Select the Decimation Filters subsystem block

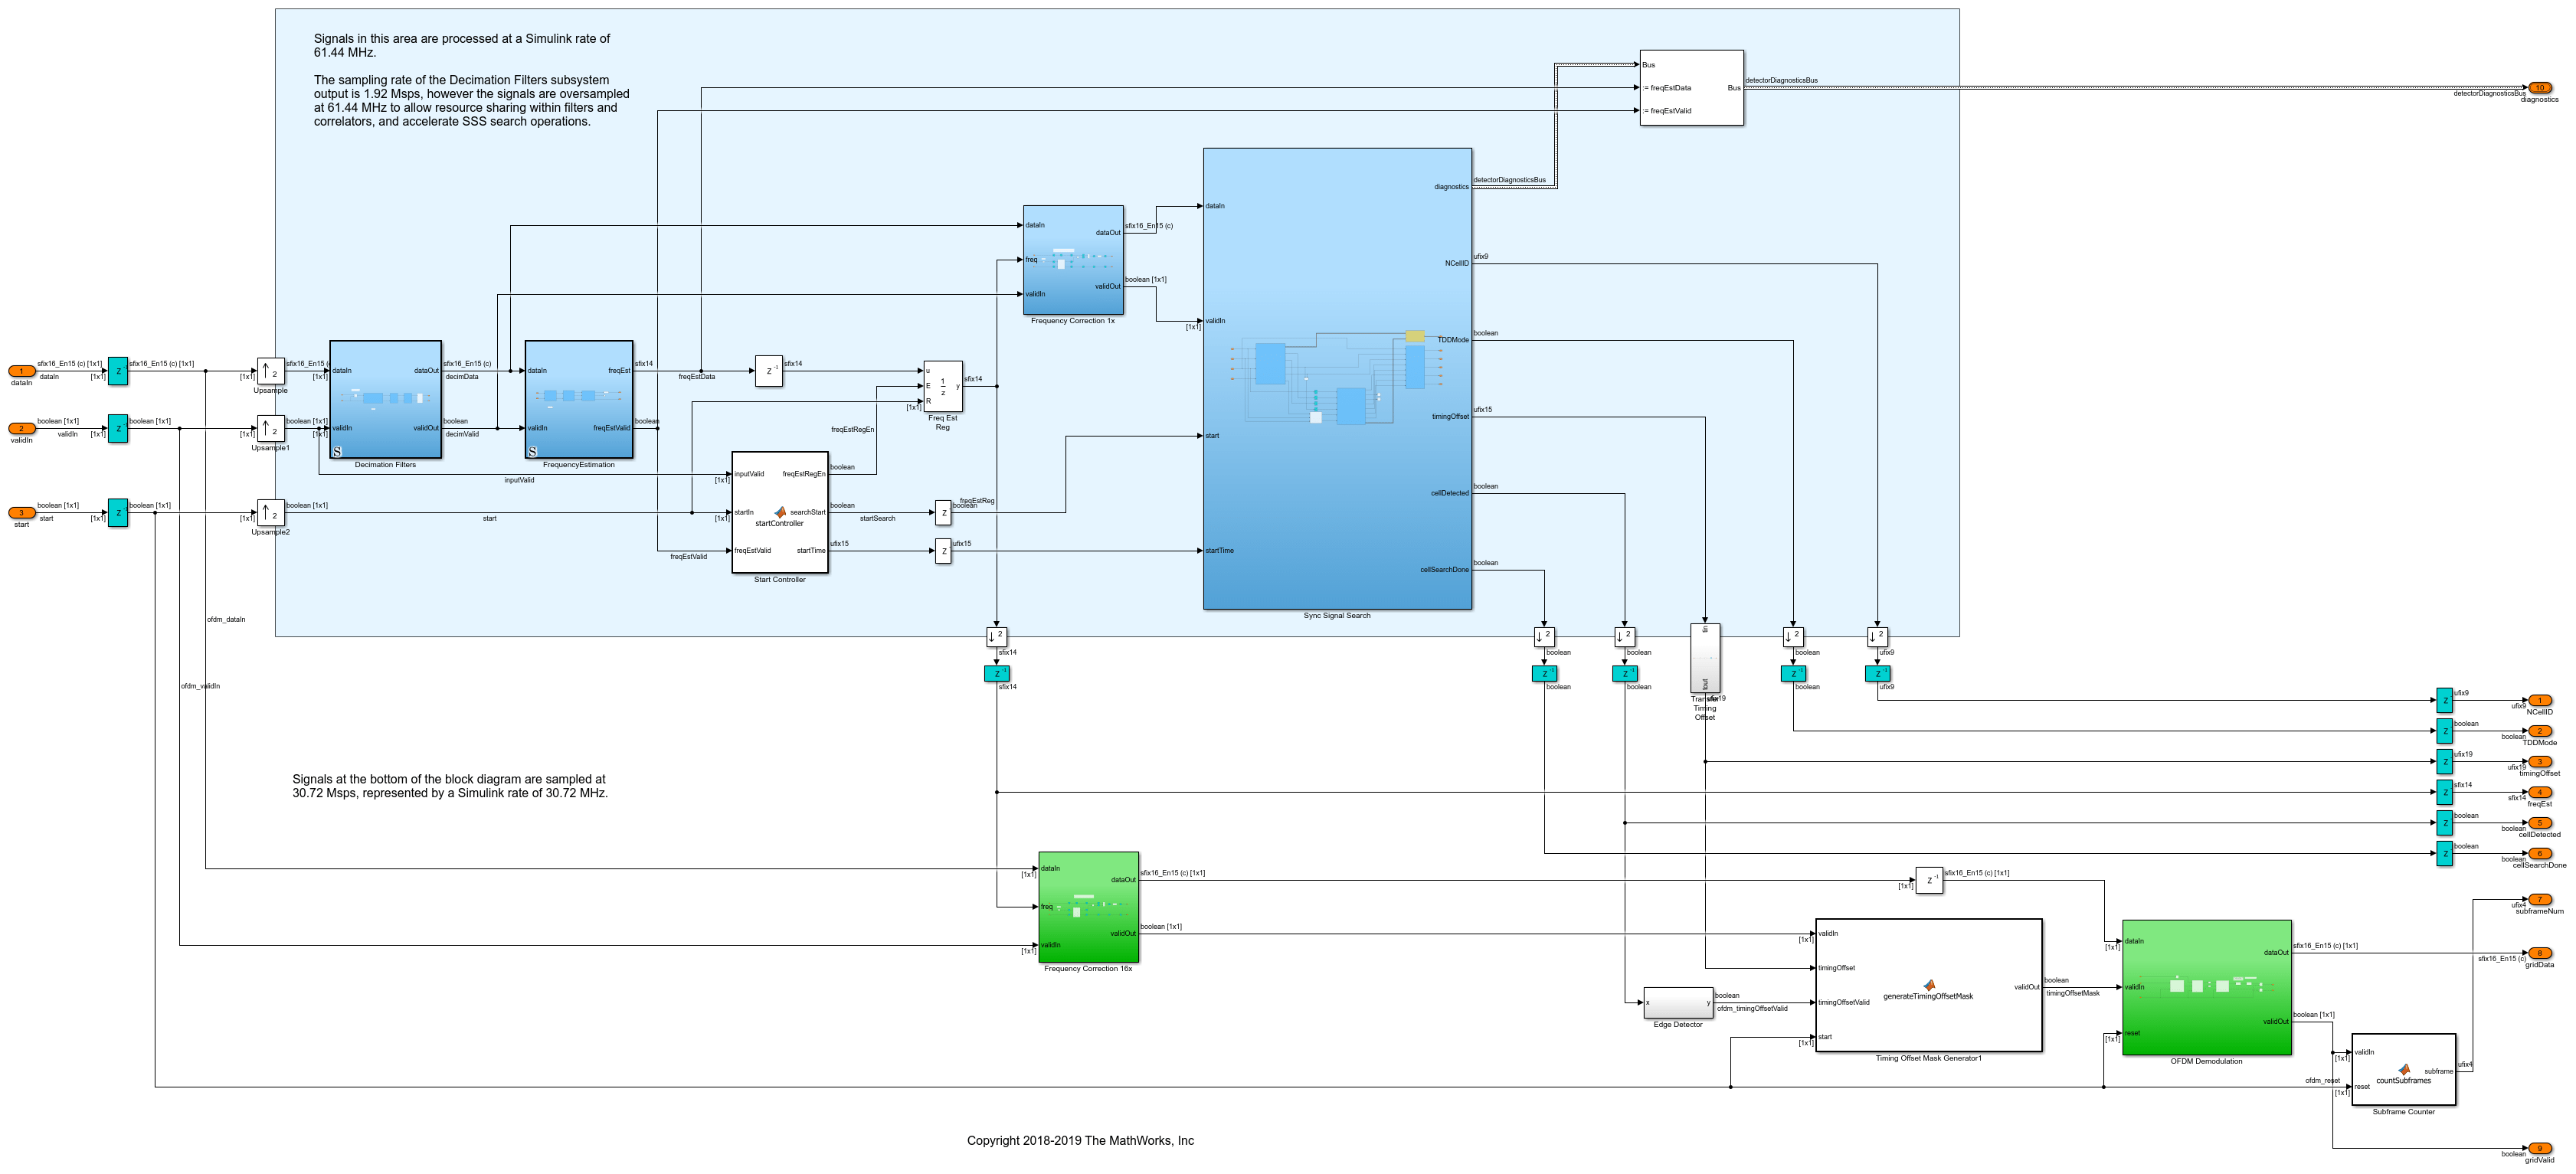coord(385,399)
